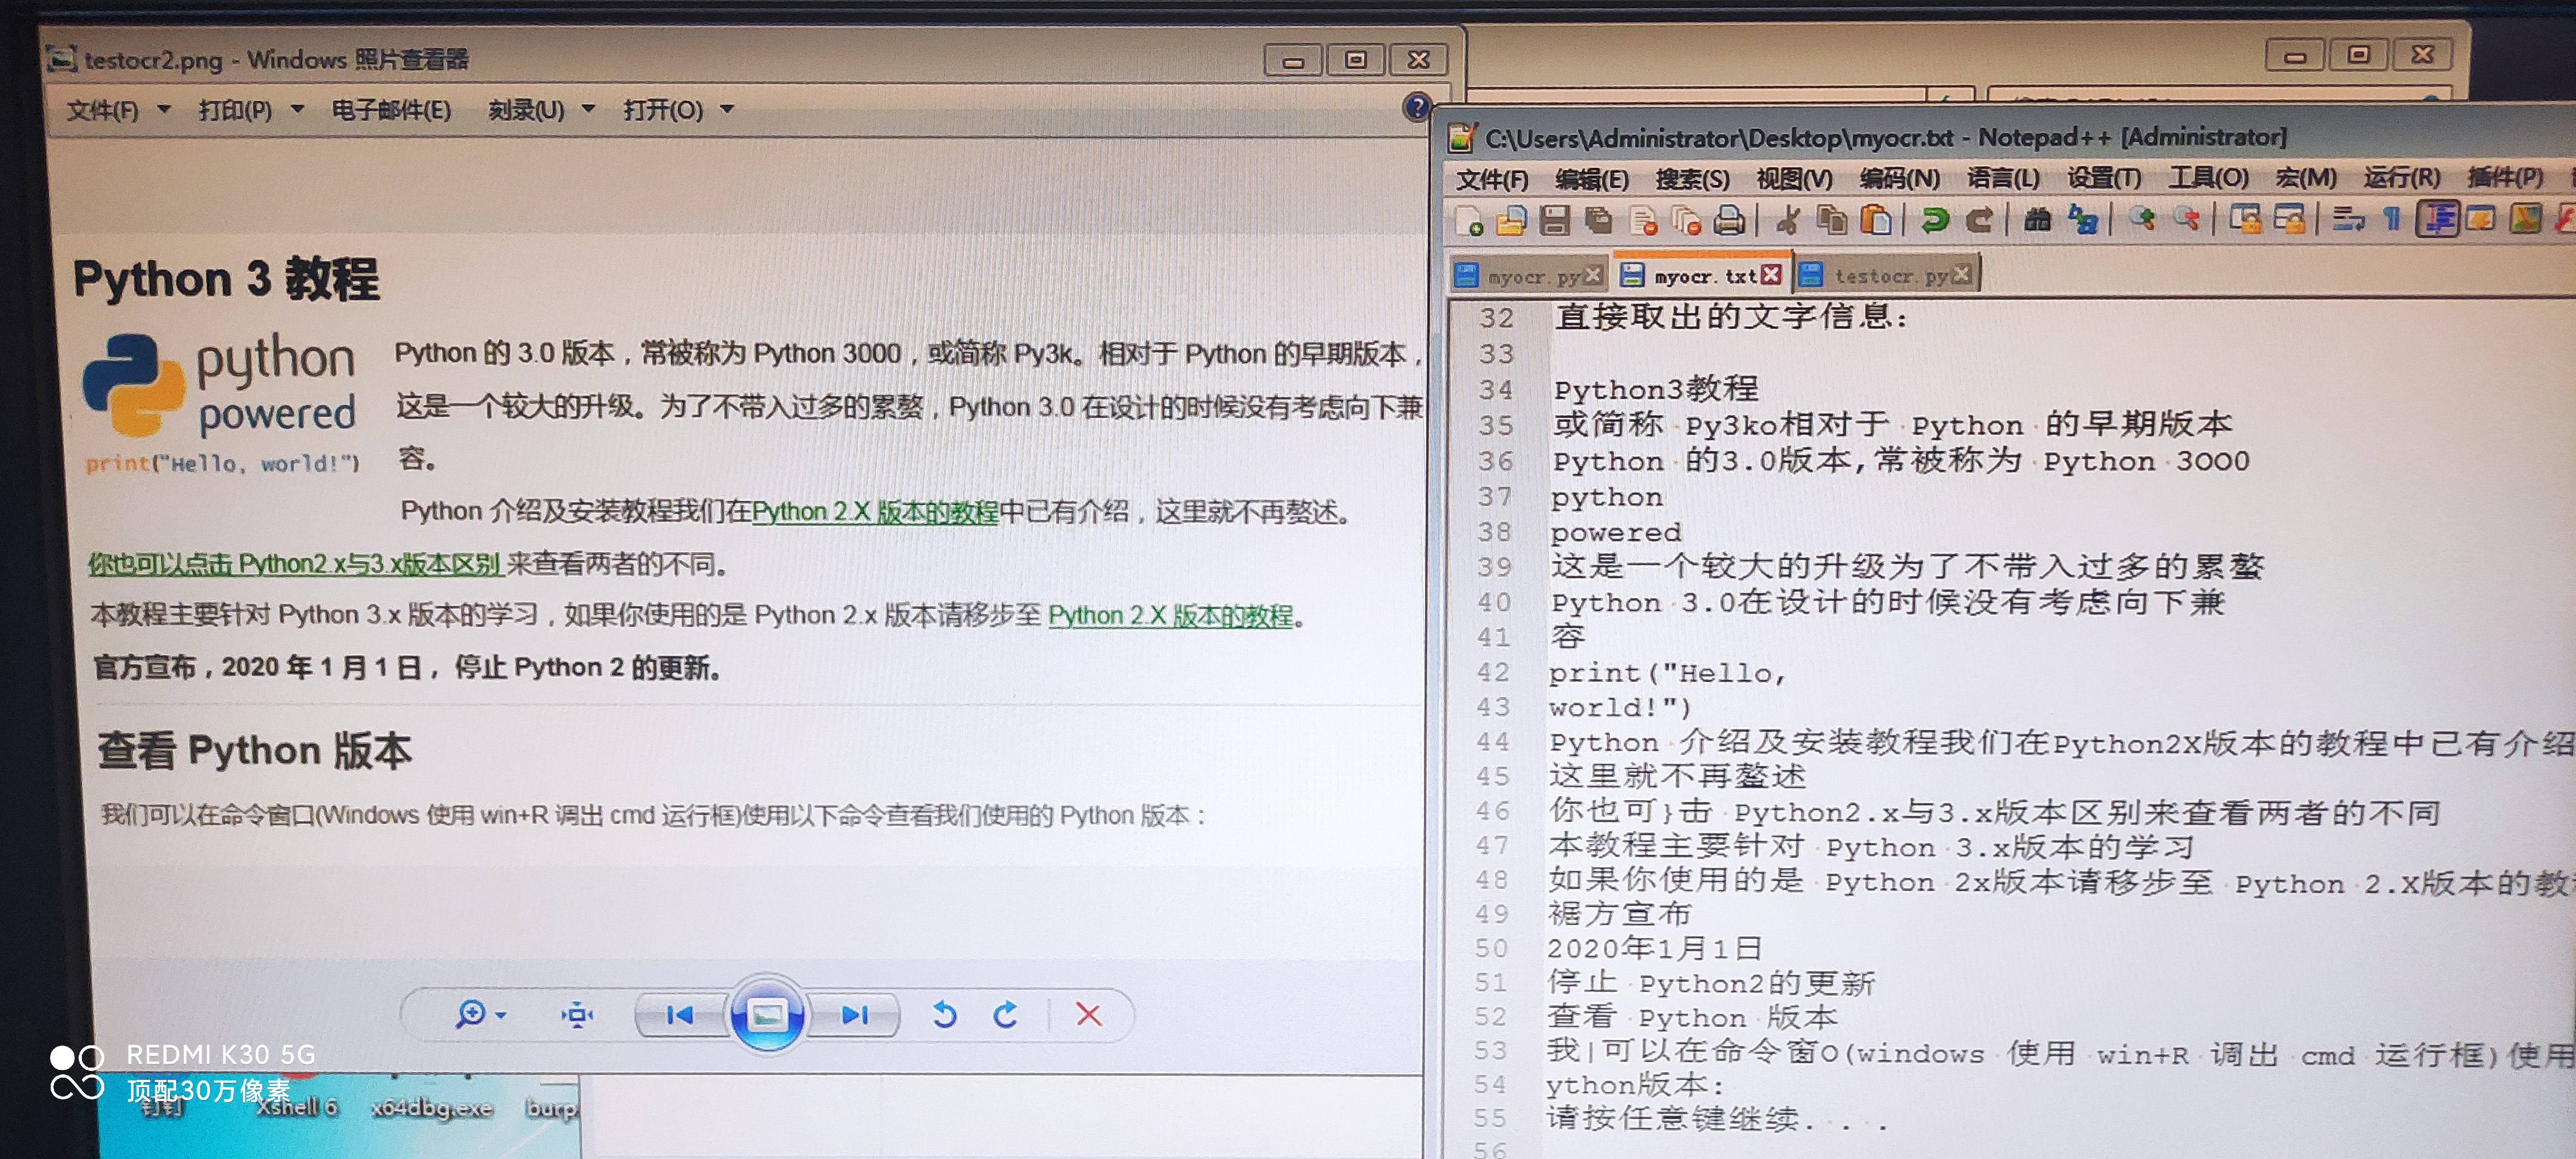Zoom in on the Notepad++ editor text
This screenshot has width=2576, height=1159.
(2141, 218)
